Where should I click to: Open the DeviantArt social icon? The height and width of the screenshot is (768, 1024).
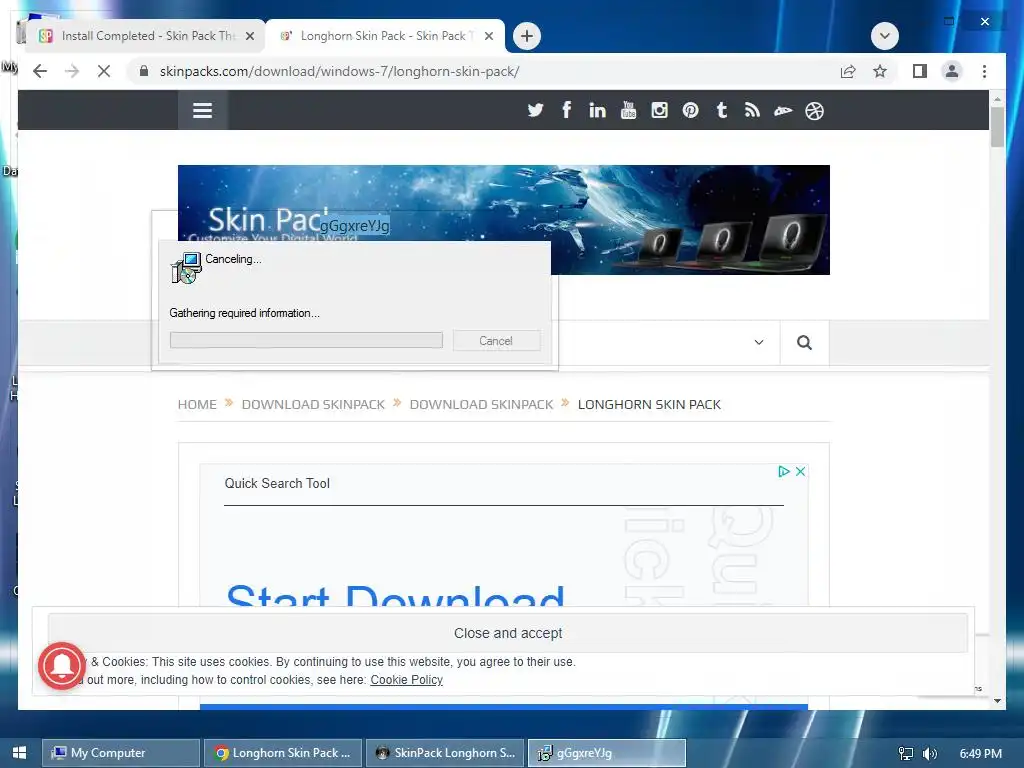[783, 111]
